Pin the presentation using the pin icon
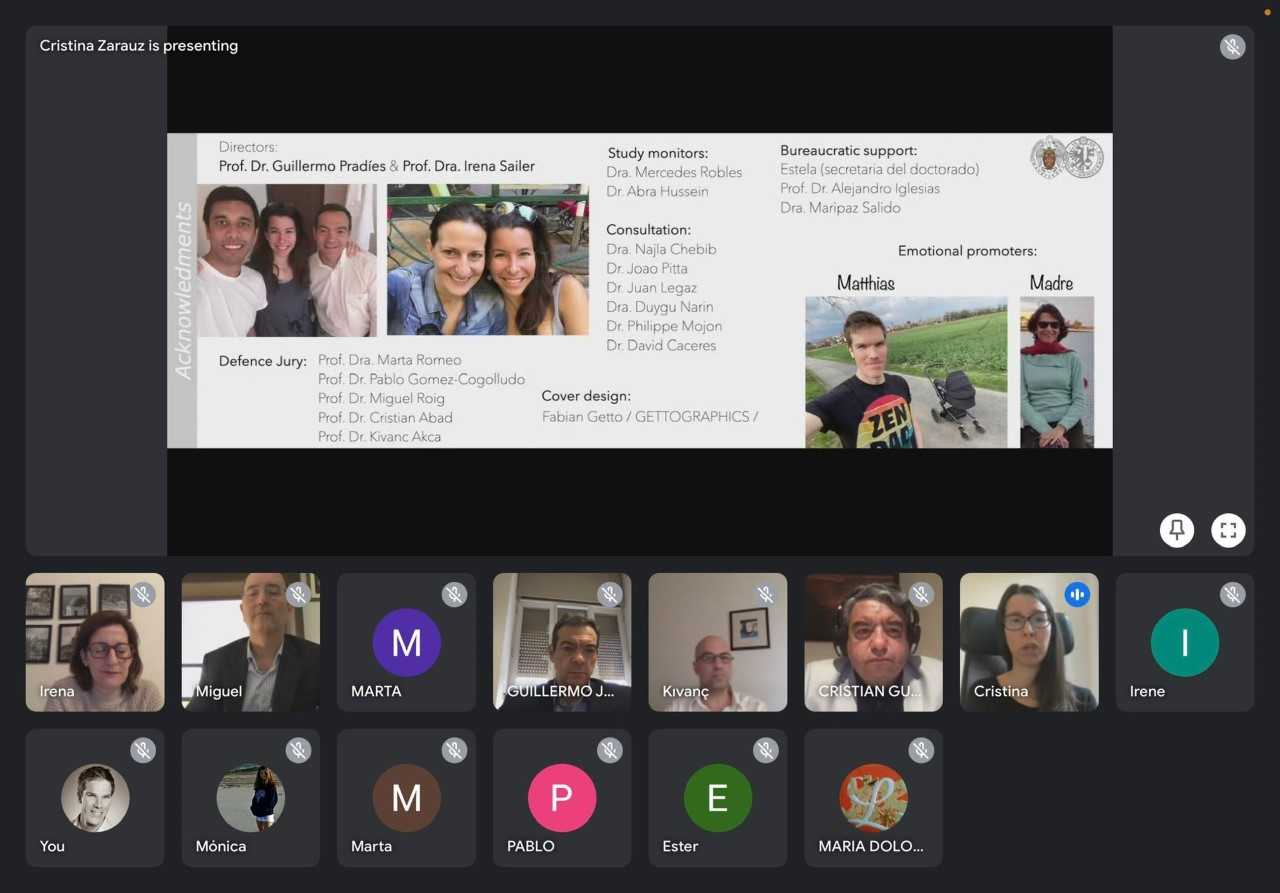The width and height of the screenshot is (1280, 893). coord(1177,530)
